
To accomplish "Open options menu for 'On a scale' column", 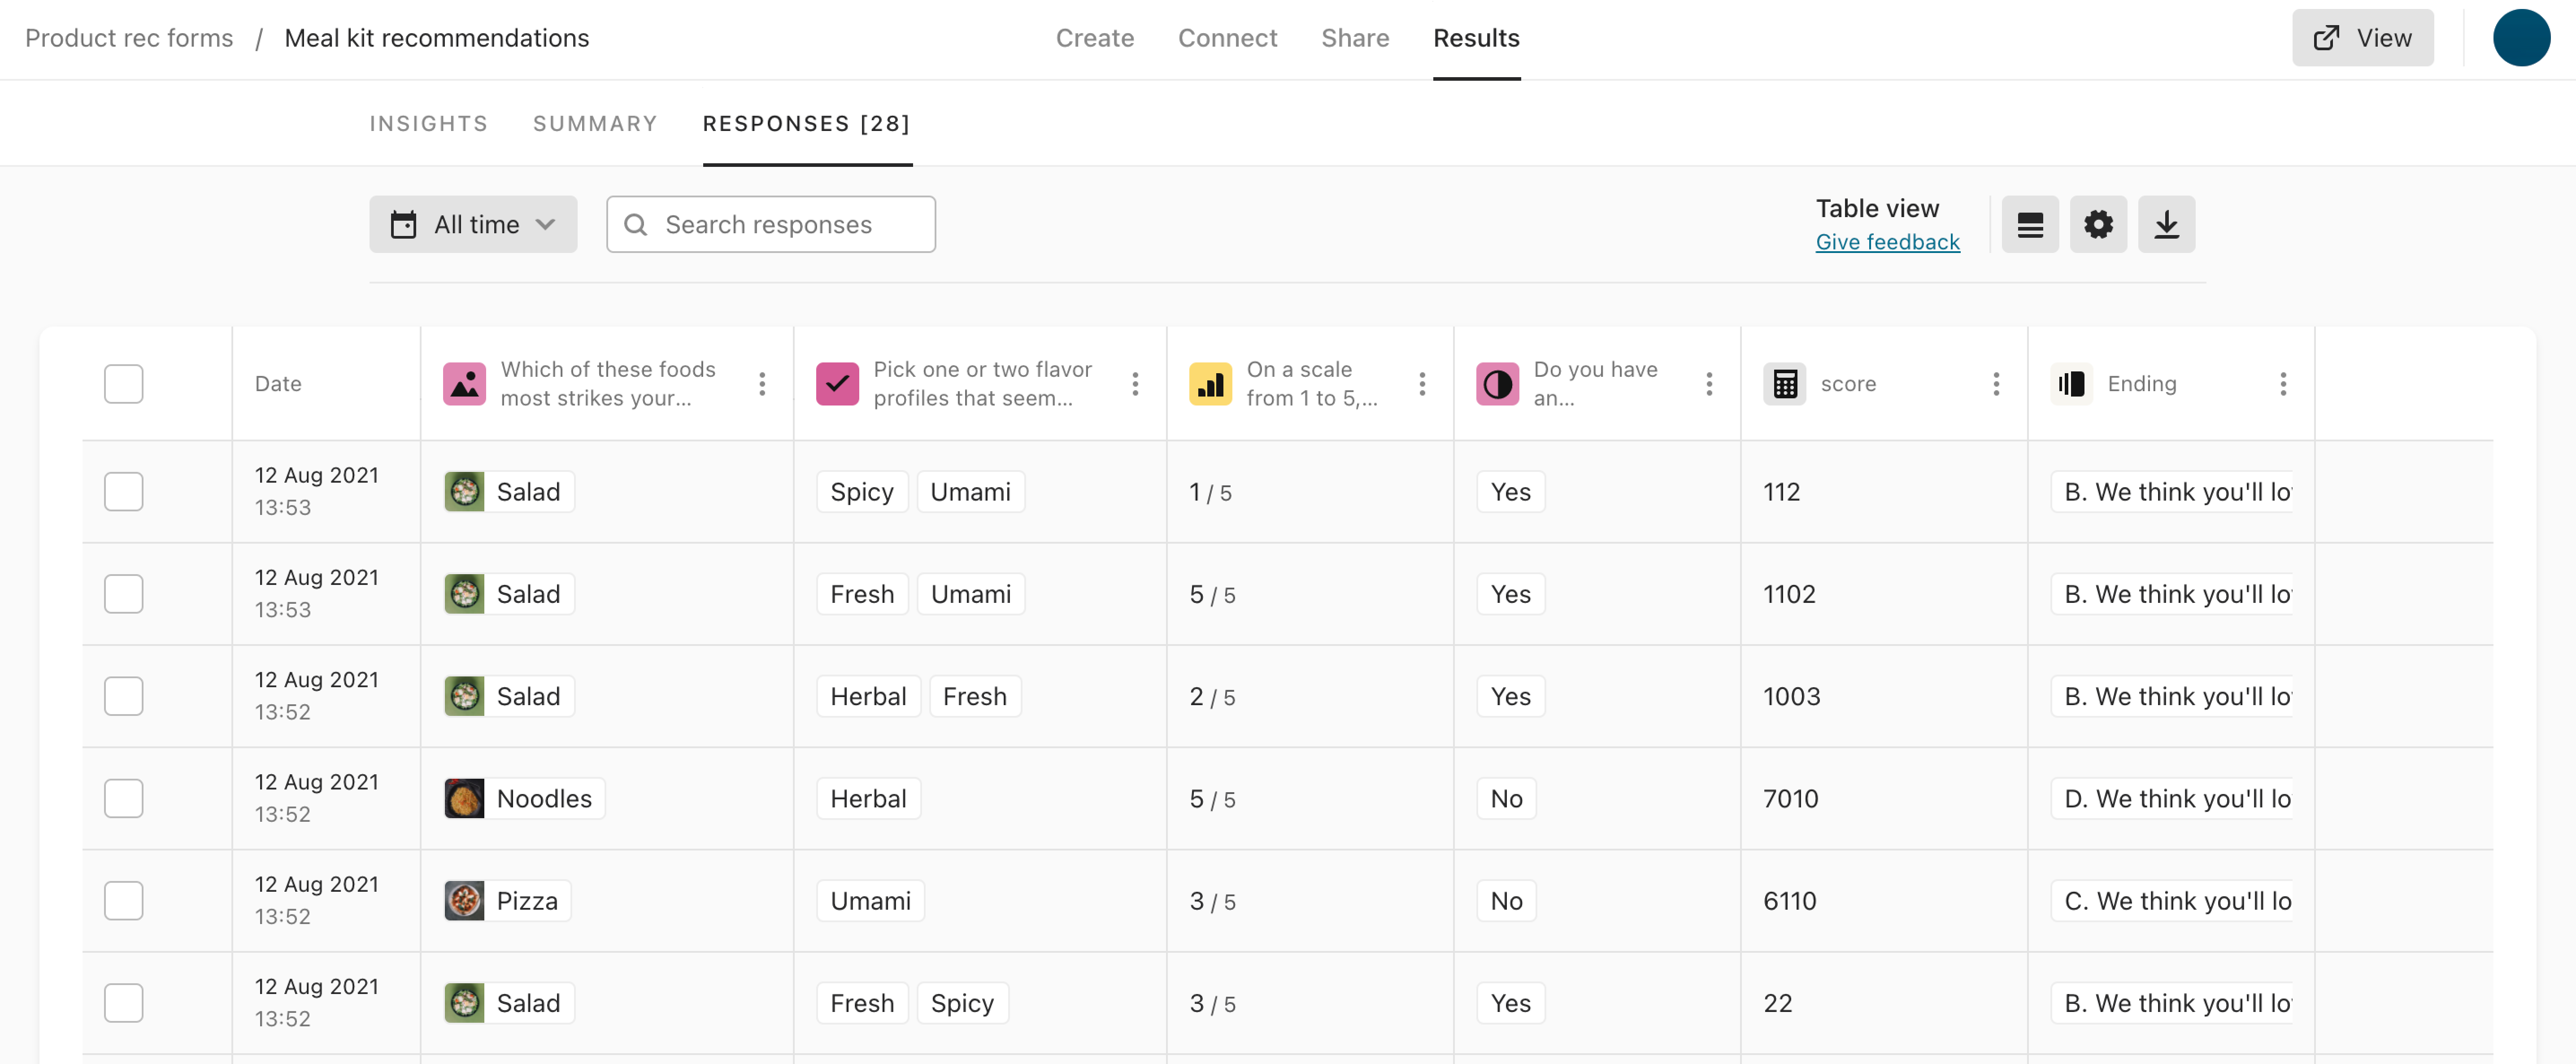I will coord(1422,384).
